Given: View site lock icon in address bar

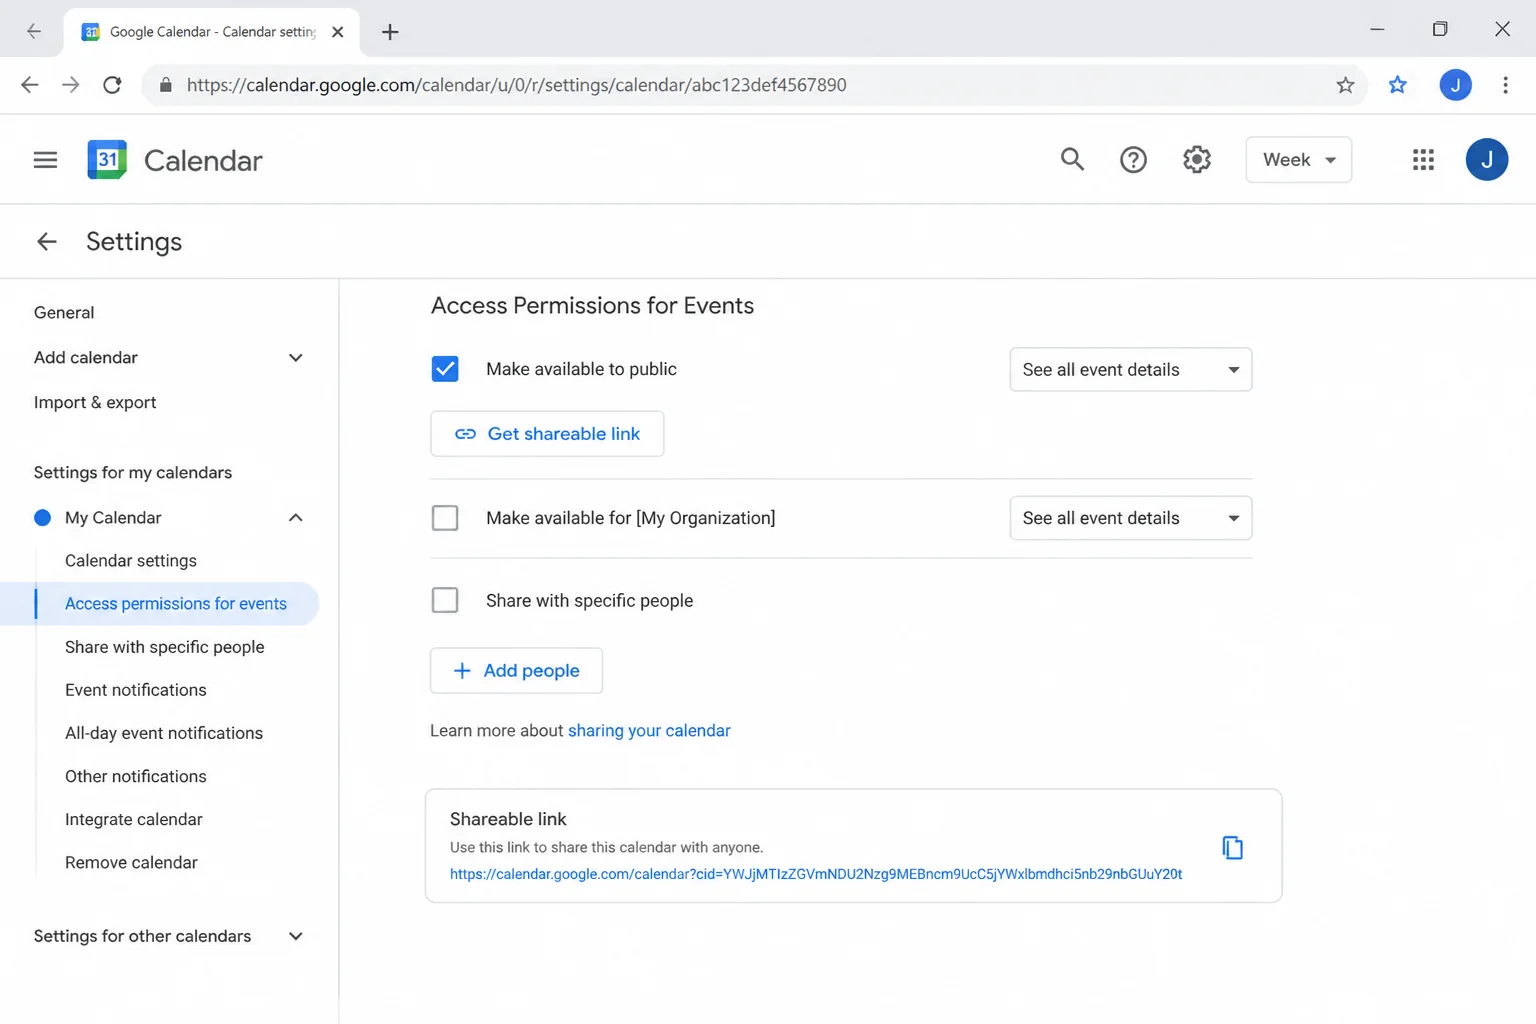Looking at the screenshot, I should (x=166, y=85).
